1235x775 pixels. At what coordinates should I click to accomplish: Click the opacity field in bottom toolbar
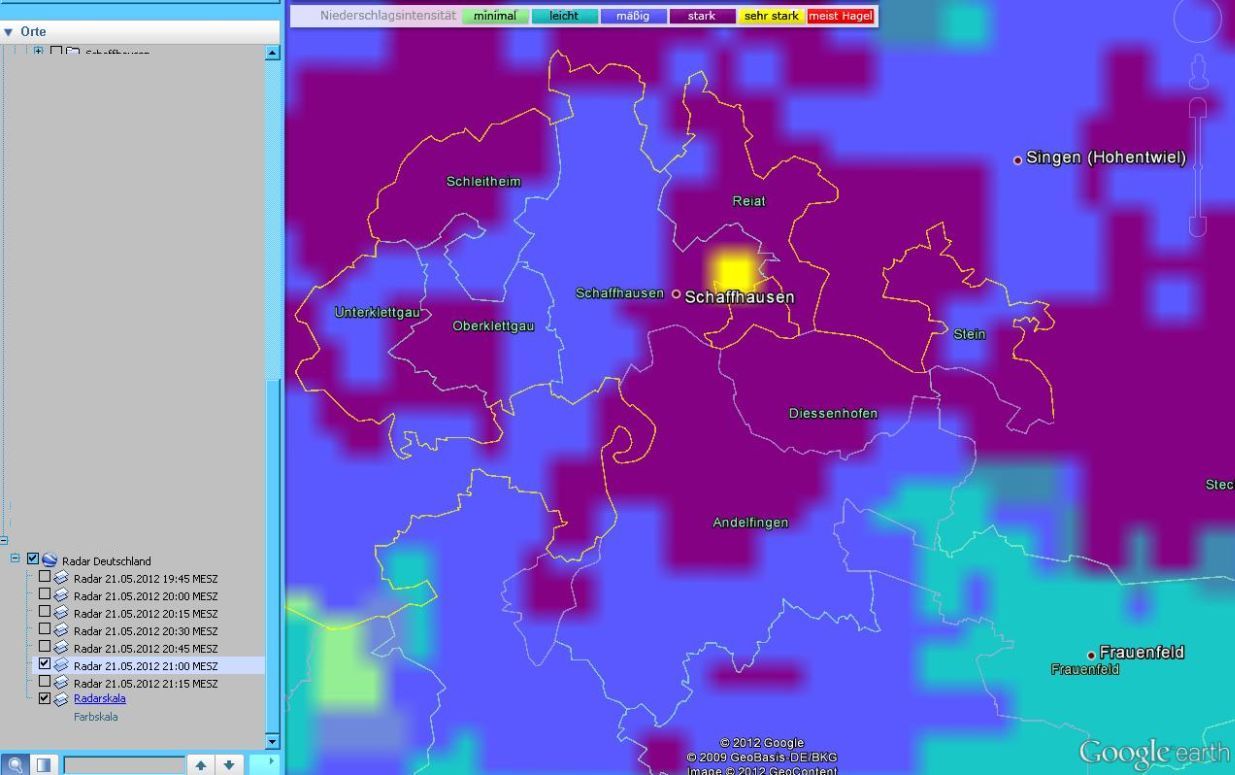point(125,765)
